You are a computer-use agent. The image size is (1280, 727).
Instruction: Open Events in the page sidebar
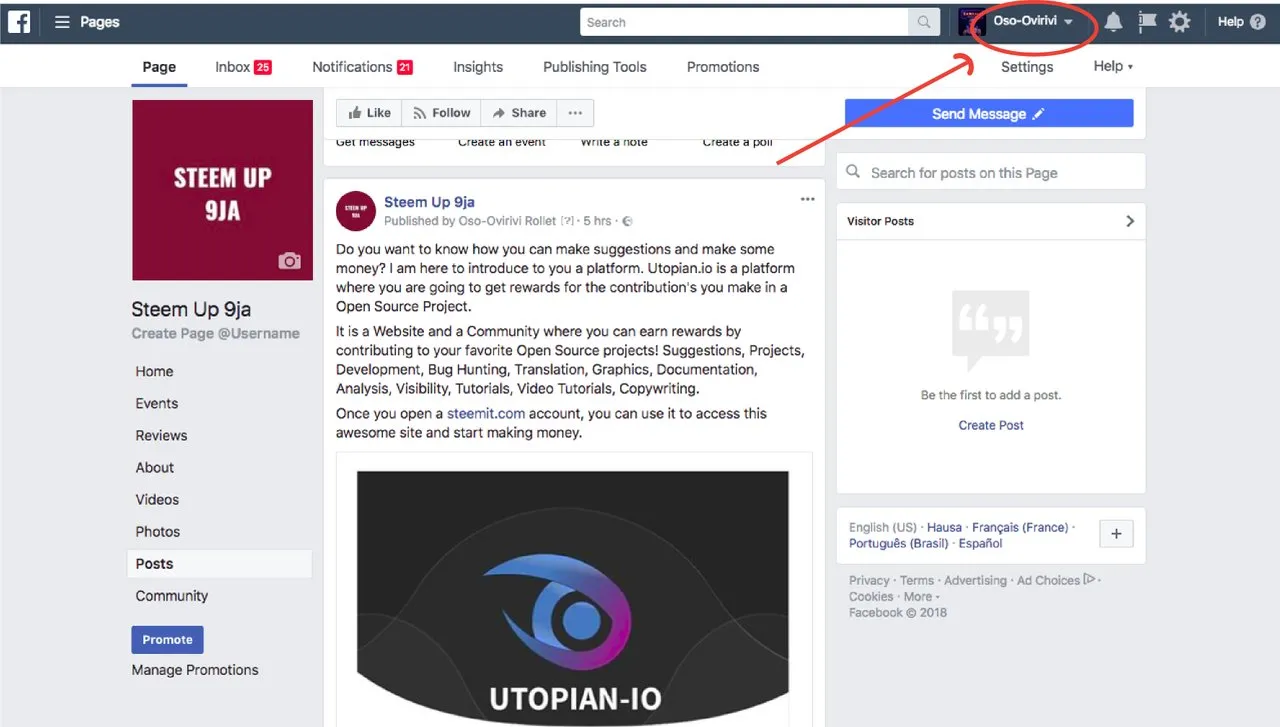point(157,403)
